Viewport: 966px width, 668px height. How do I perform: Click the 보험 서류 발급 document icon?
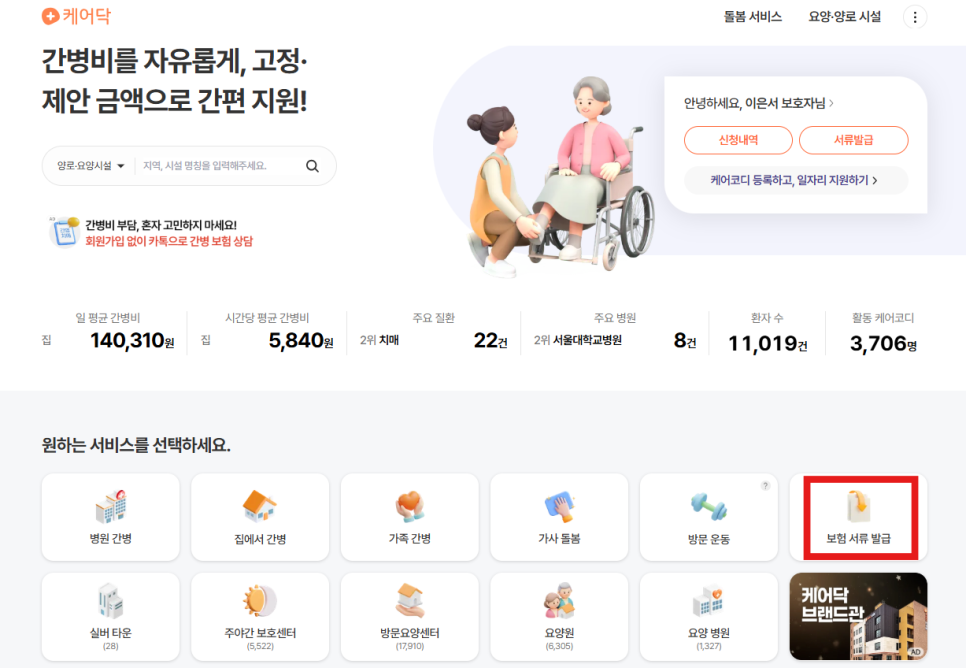[858, 507]
